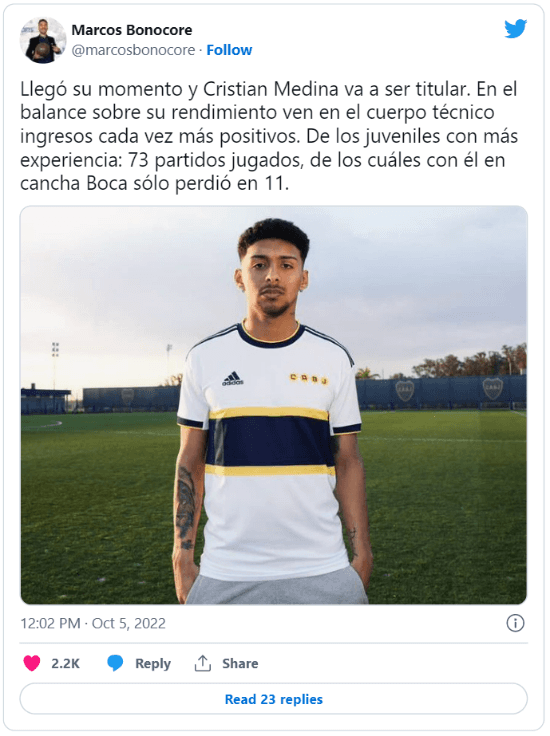Image resolution: width=550 pixels, height=736 pixels.
Task: Select the Share label
Action: click(240, 663)
